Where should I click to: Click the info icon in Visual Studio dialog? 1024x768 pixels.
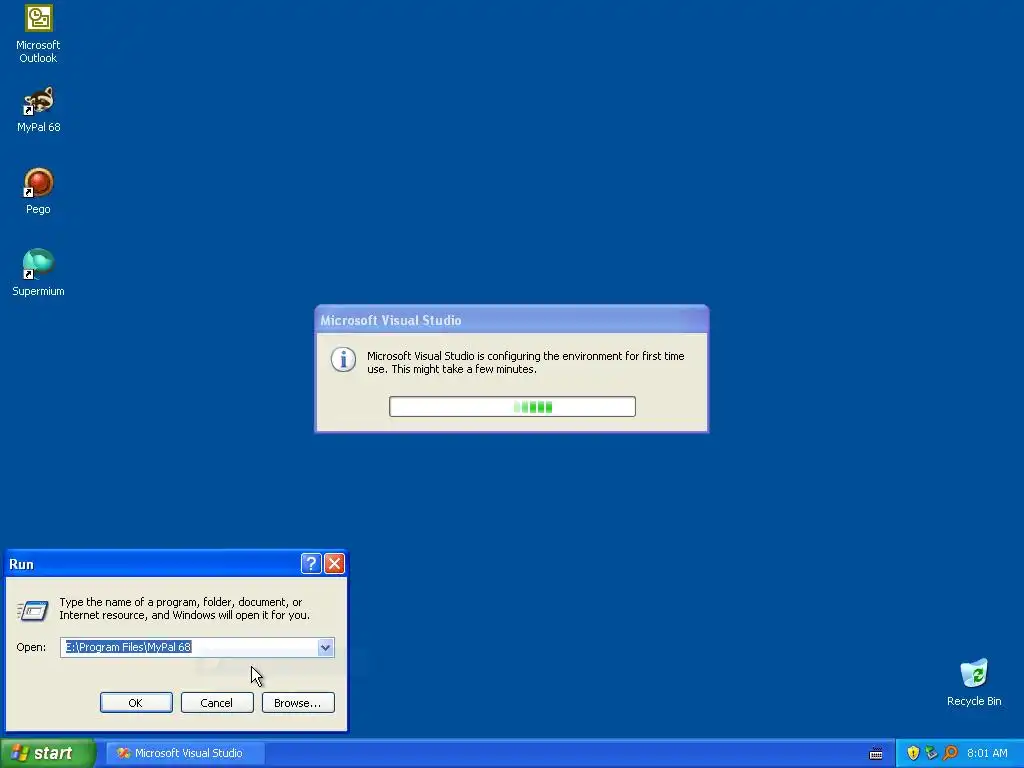click(x=343, y=359)
